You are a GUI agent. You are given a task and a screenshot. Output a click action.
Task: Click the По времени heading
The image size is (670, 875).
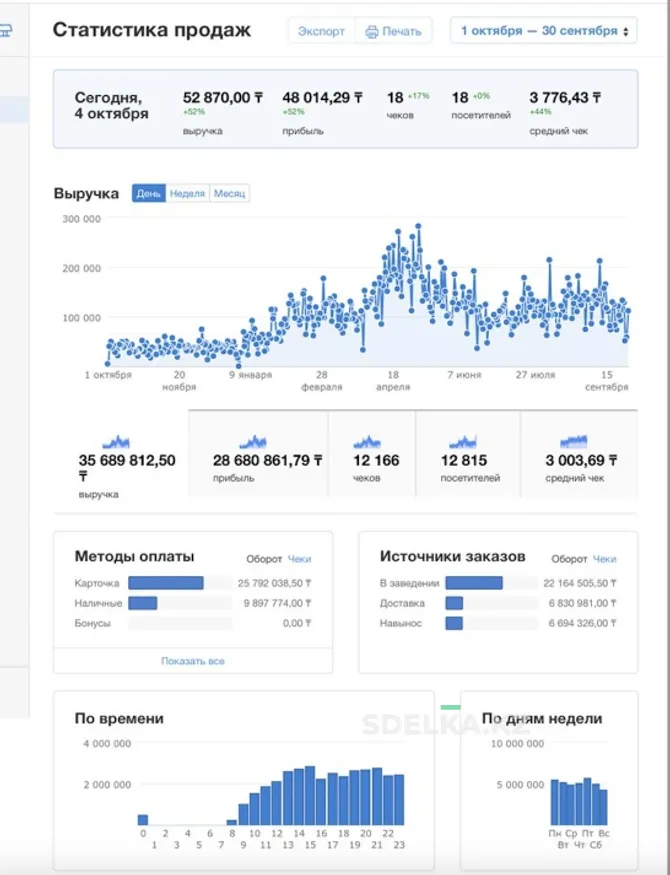(x=119, y=718)
